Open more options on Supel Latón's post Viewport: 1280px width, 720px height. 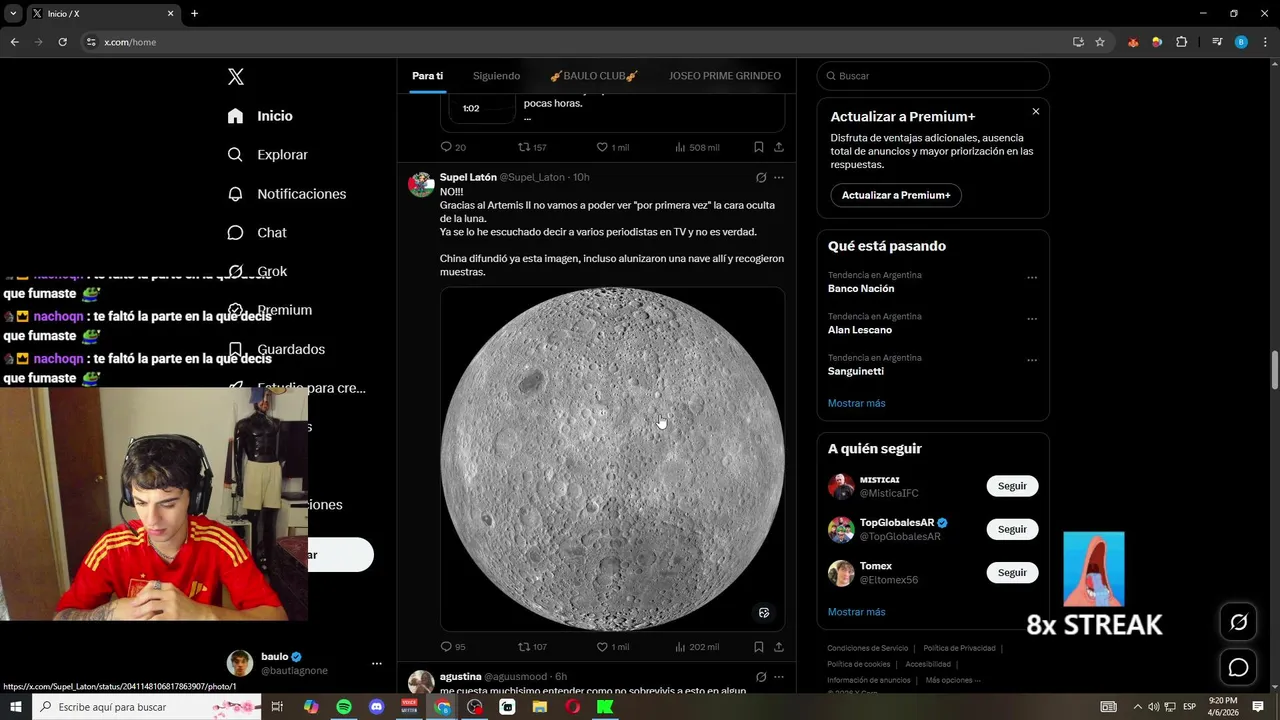(x=779, y=177)
